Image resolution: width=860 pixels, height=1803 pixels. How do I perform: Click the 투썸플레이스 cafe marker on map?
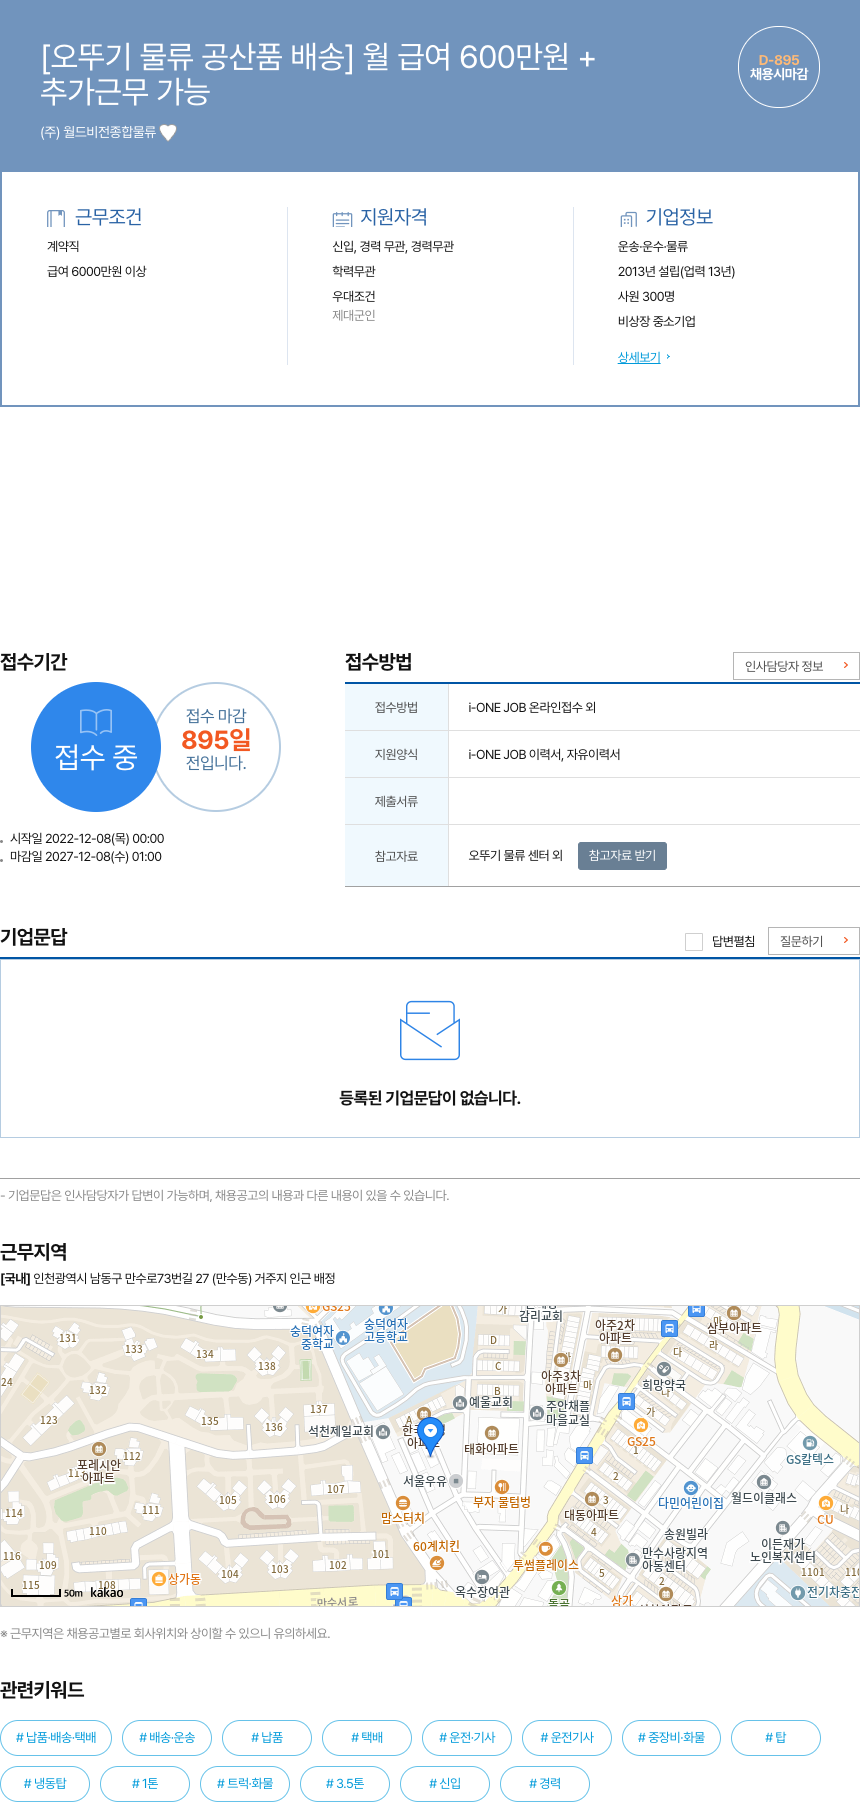pyautogui.click(x=546, y=1549)
